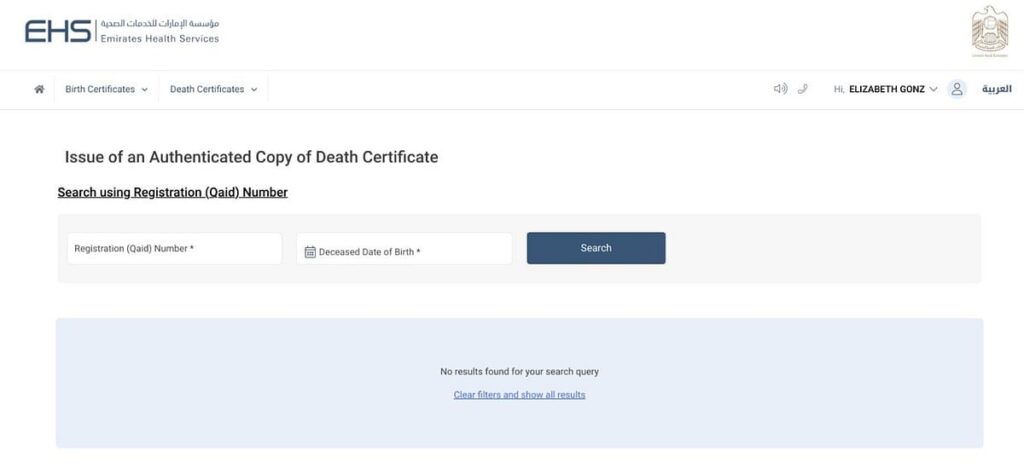Click the 'No results found' message text
Viewport: 1024px width, 474px height.
[x=519, y=372]
